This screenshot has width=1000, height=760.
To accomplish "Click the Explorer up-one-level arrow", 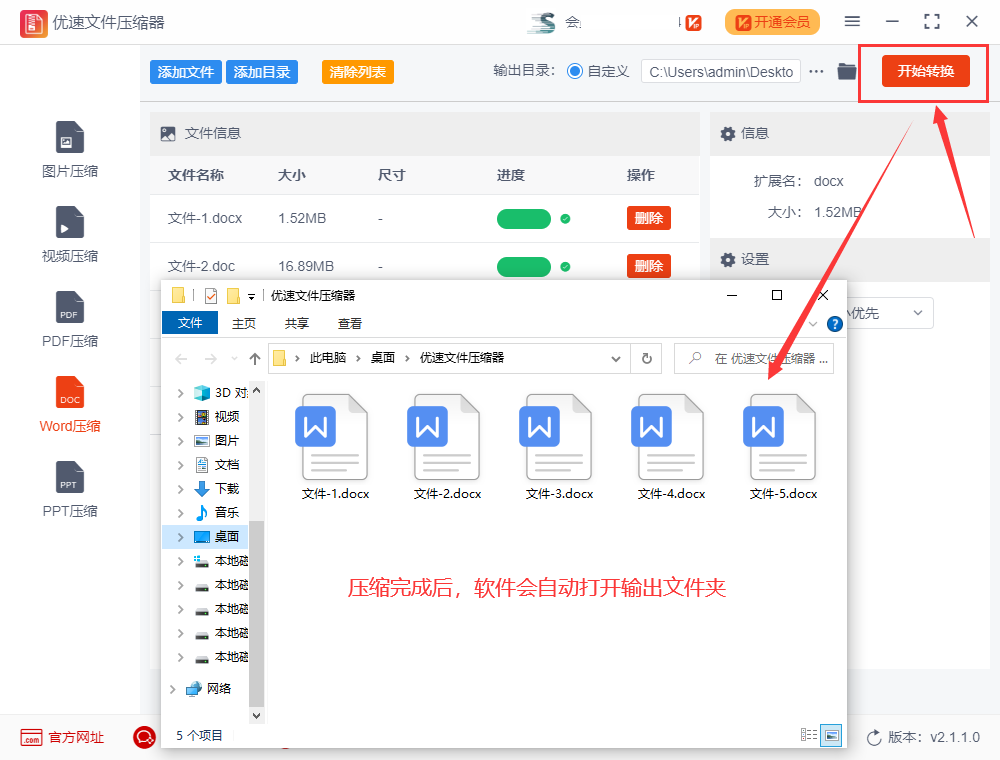I will point(255,359).
